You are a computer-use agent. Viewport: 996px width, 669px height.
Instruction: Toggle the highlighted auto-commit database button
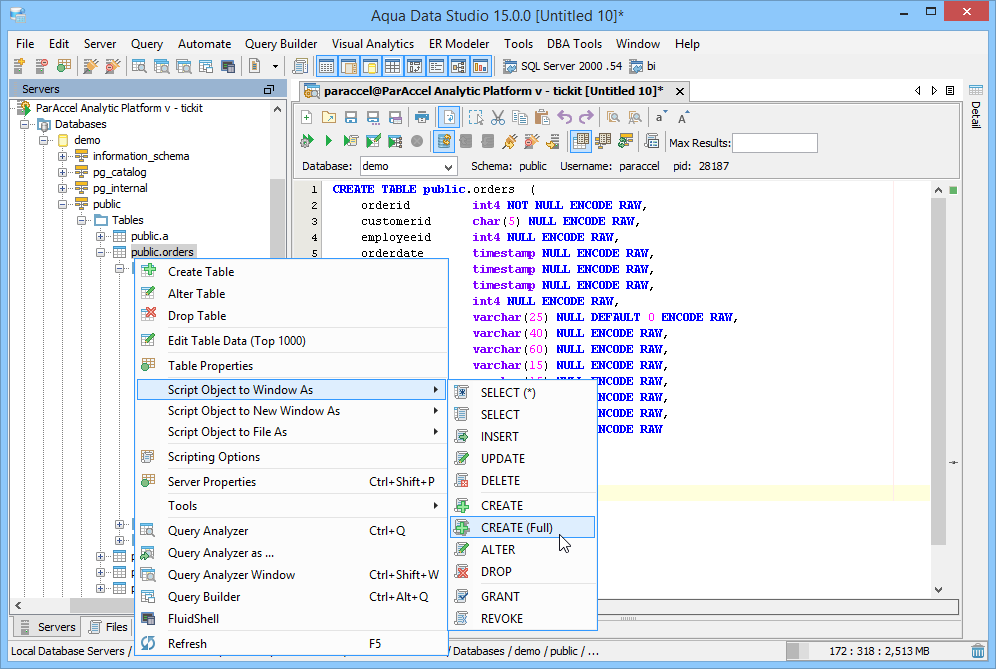coord(443,141)
